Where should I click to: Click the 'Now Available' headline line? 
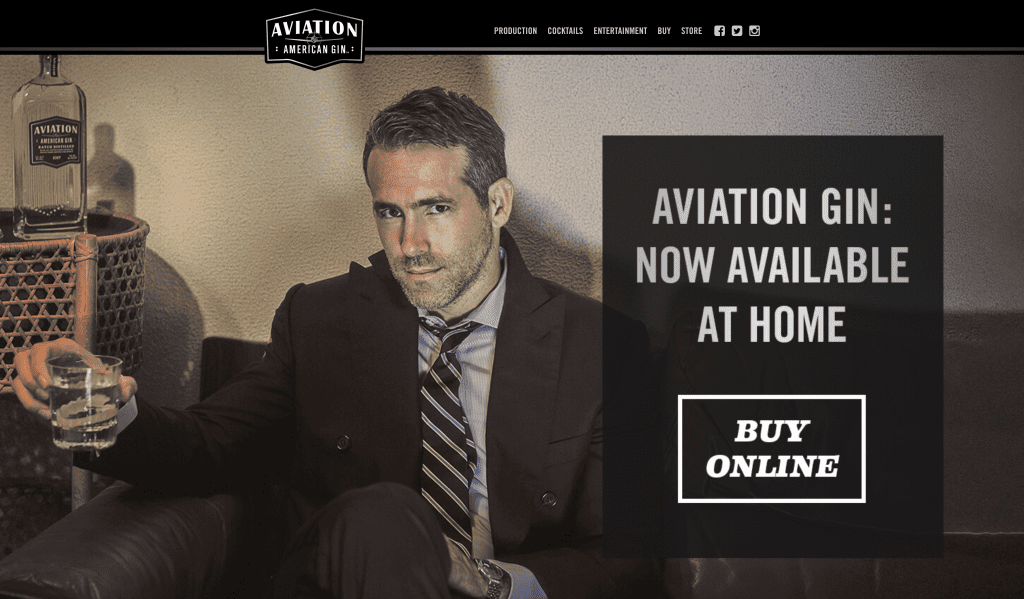coord(772,265)
